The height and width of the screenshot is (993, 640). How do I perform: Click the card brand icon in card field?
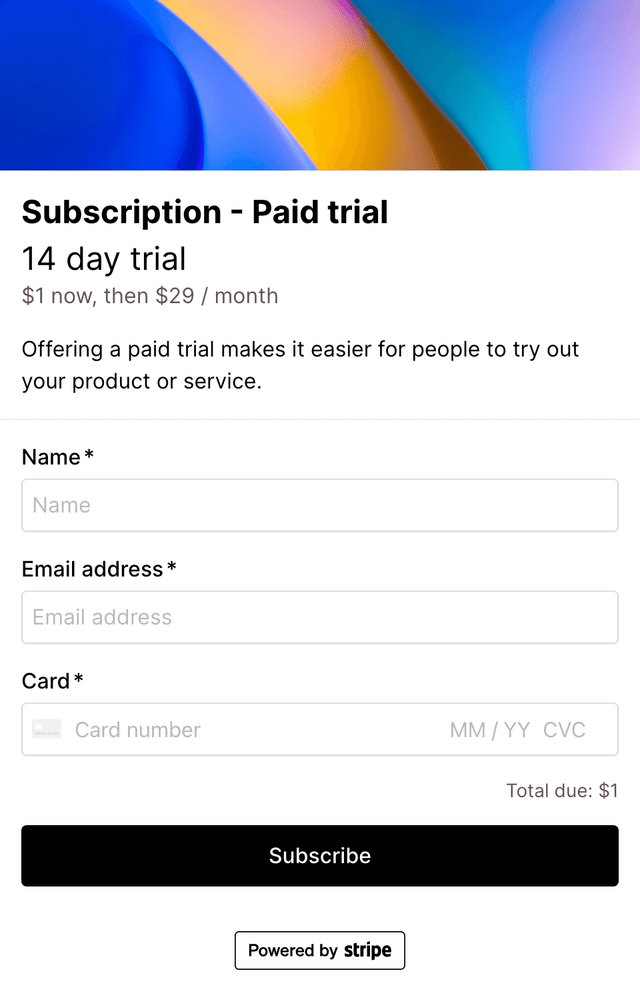click(x=47, y=730)
